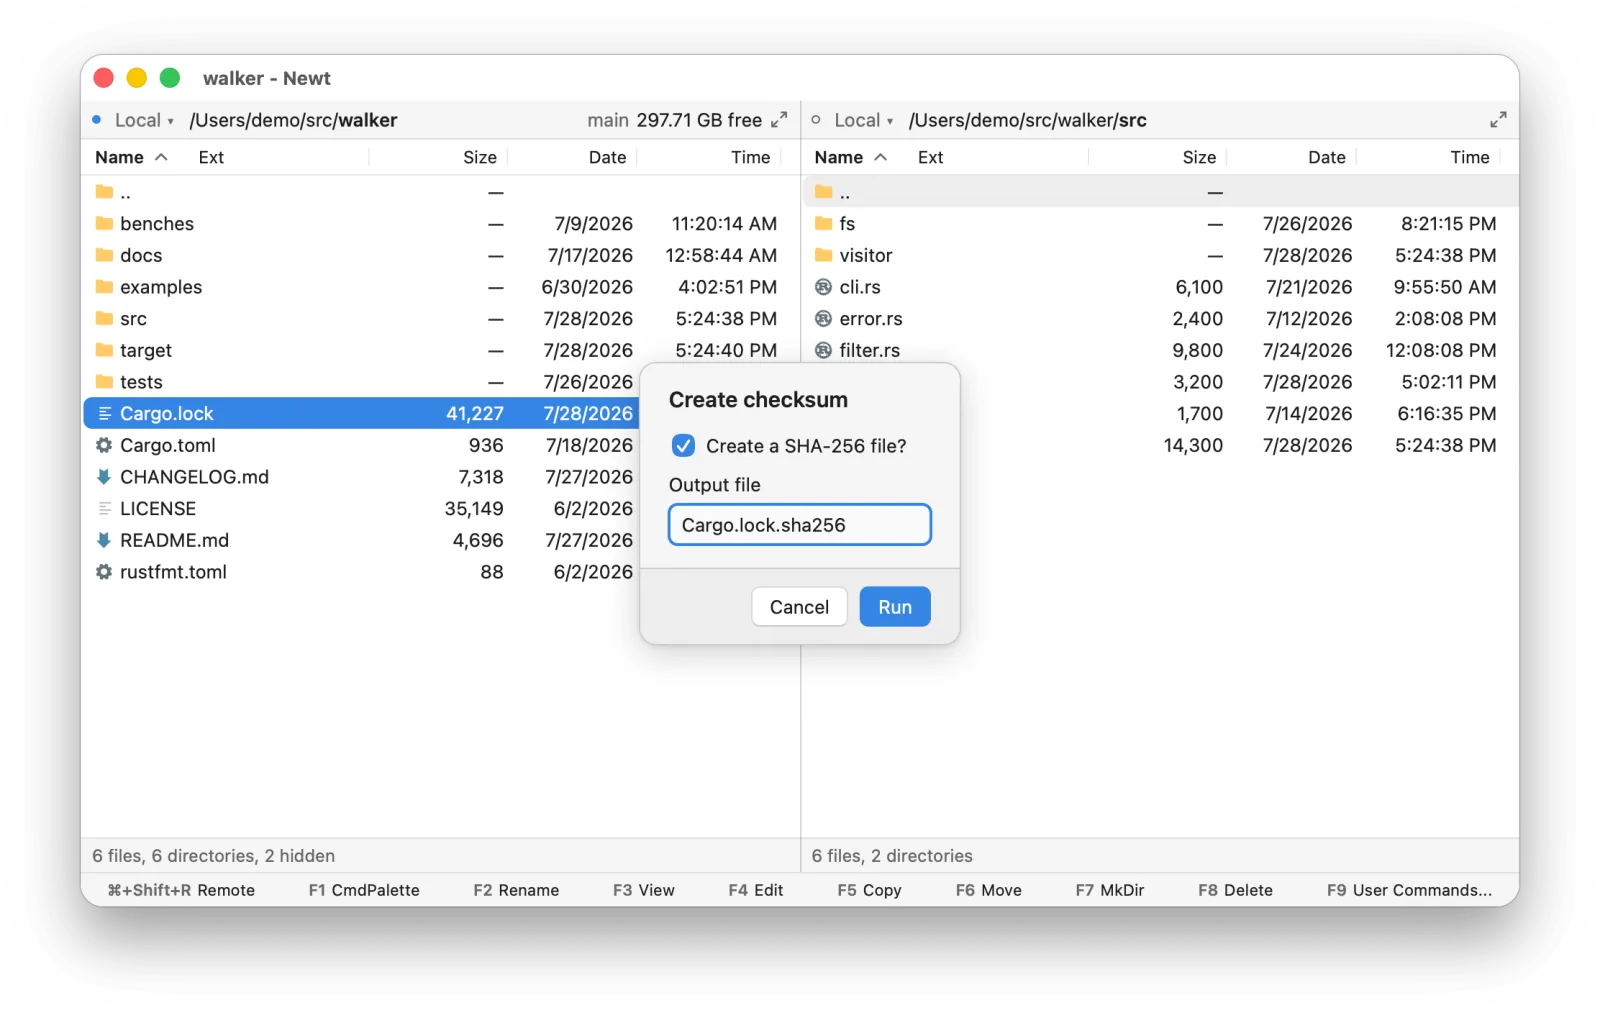Open the left pane Local dropdown
The image size is (1600, 1013).
[144, 120]
